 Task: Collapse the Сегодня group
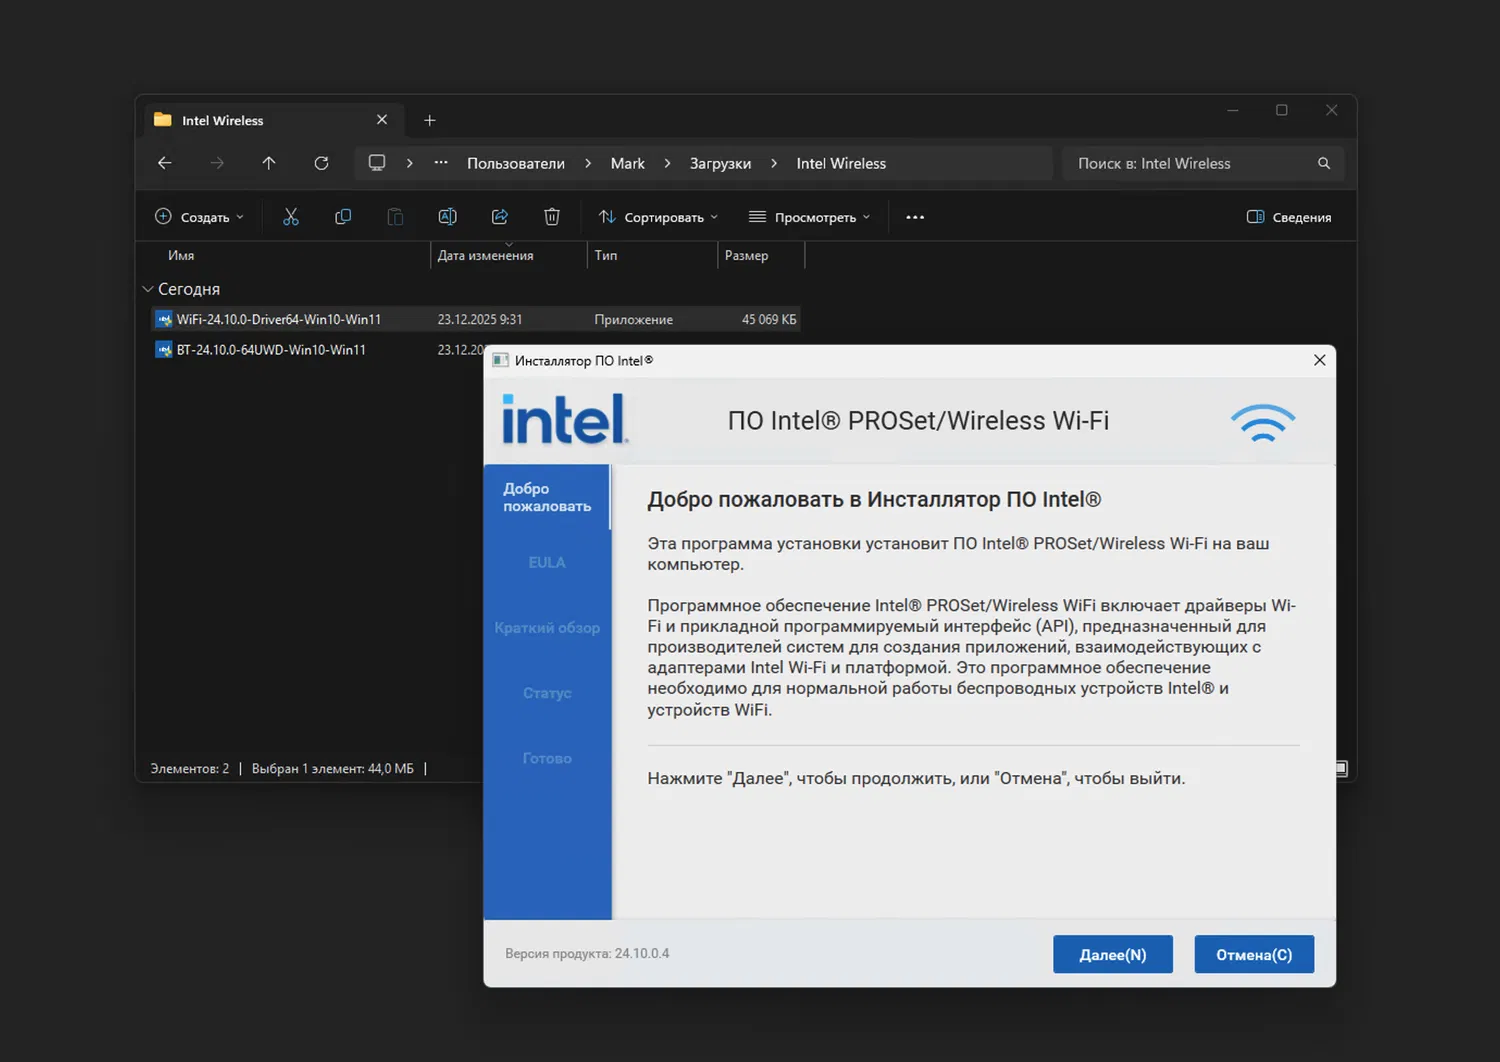pyautogui.click(x=148, y=289)
